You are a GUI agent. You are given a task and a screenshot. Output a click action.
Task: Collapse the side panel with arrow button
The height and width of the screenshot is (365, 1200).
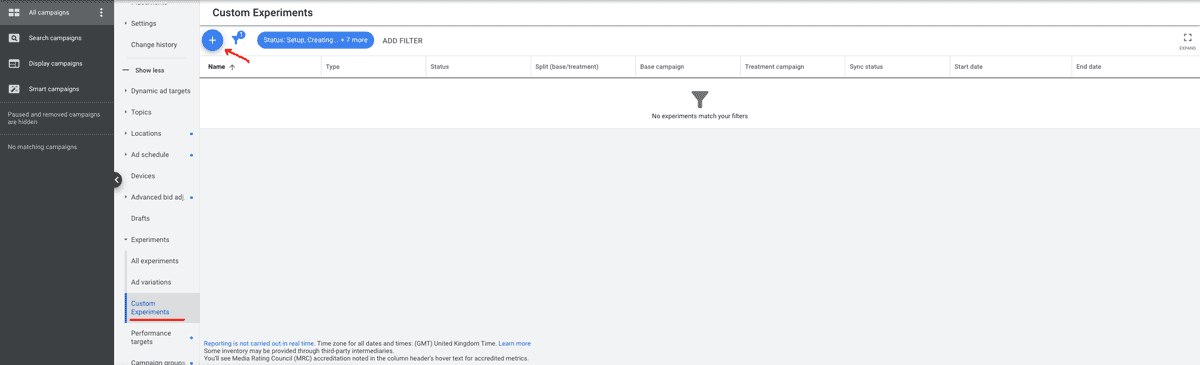pos(116,180)
